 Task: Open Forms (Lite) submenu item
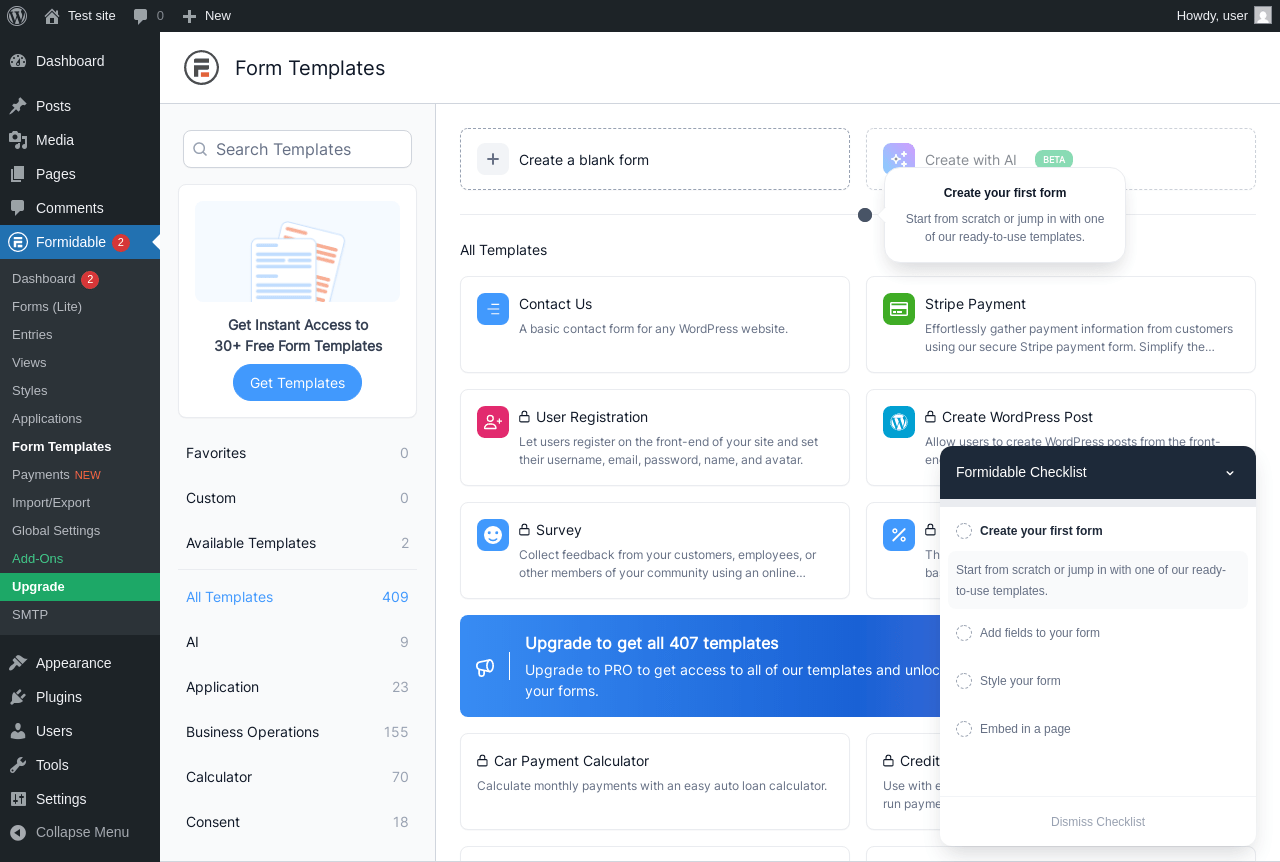(80, 307)
